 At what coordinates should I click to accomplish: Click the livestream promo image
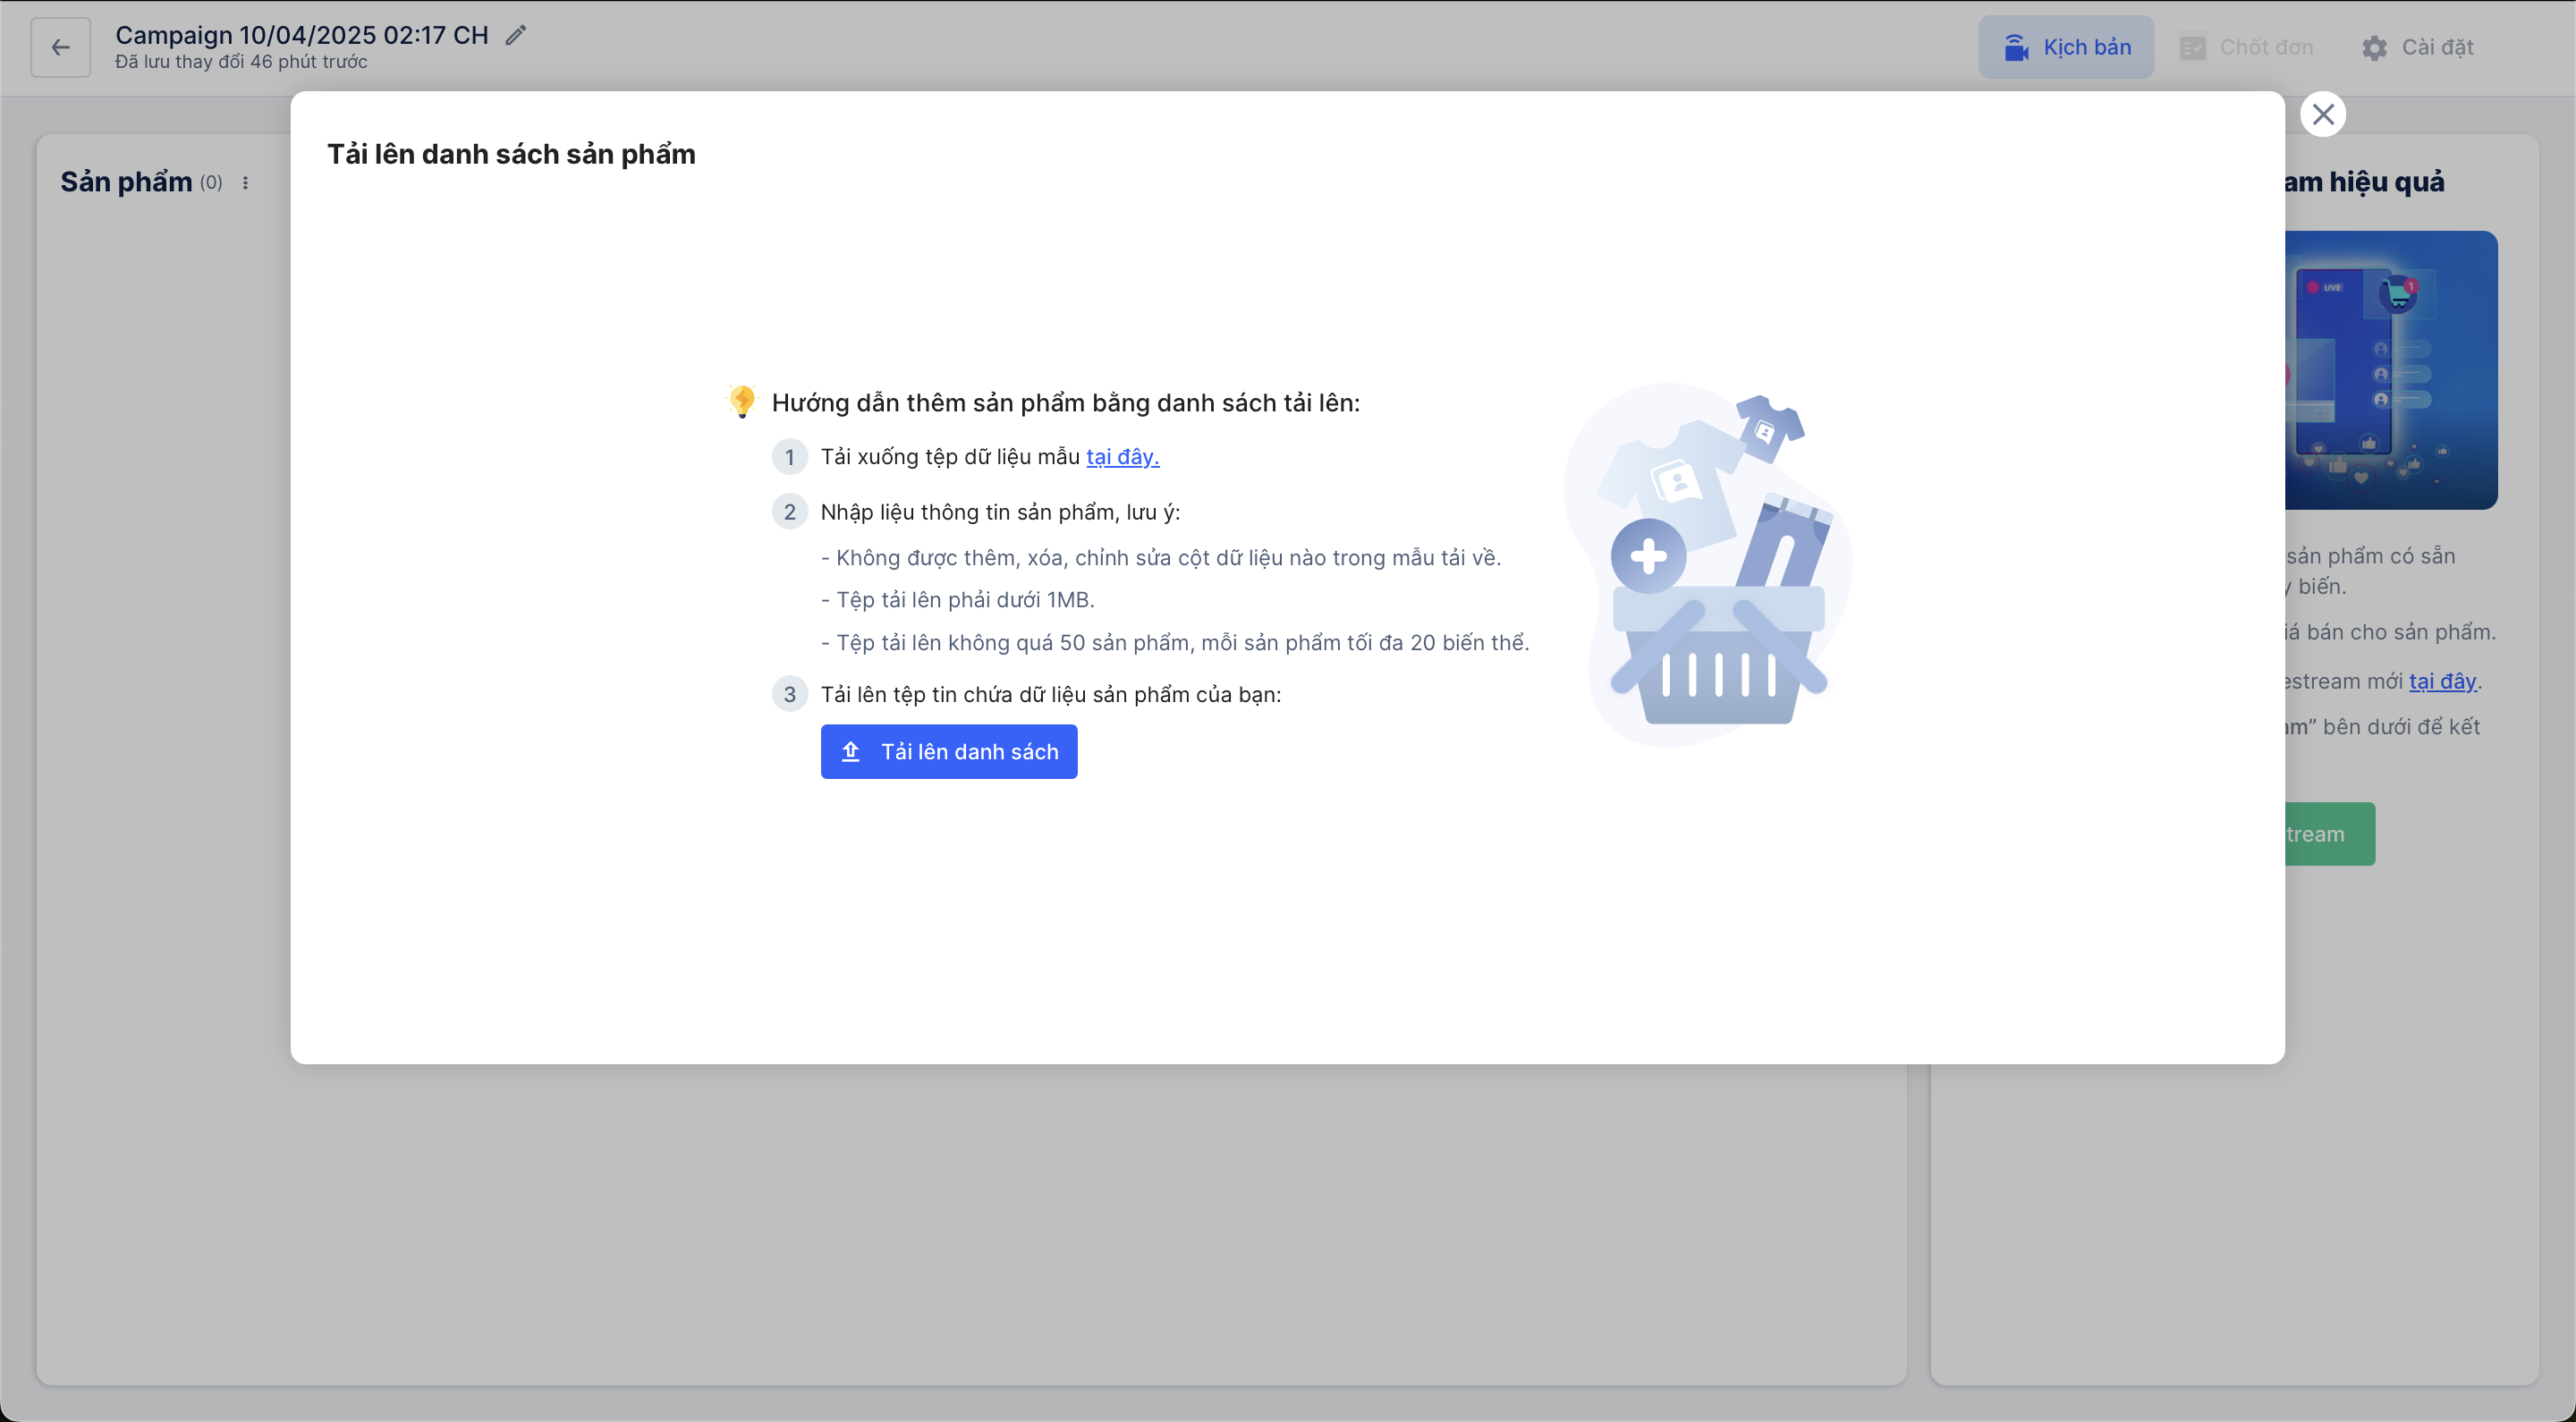click(2390, 370)
